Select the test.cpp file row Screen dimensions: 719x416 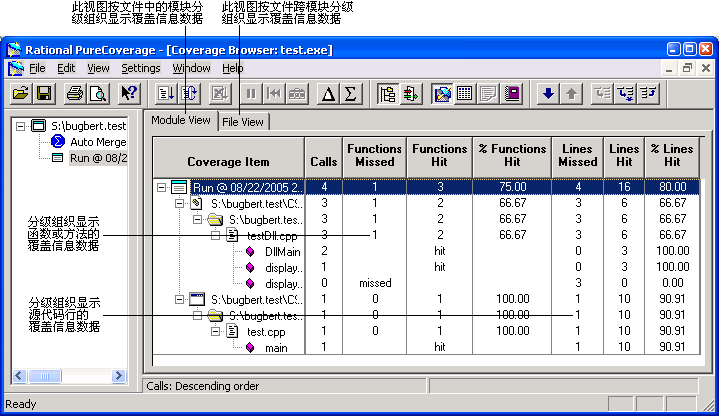(x=266, y=332)
